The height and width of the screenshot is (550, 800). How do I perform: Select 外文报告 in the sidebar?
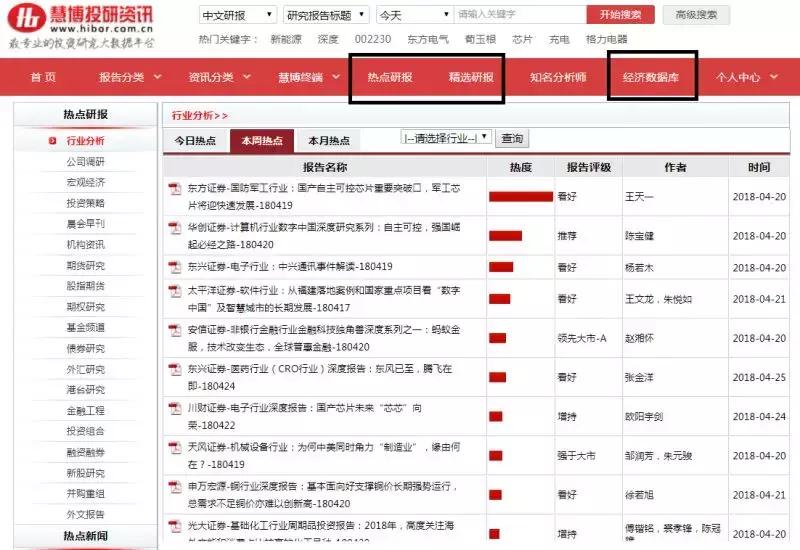[85, 514]
